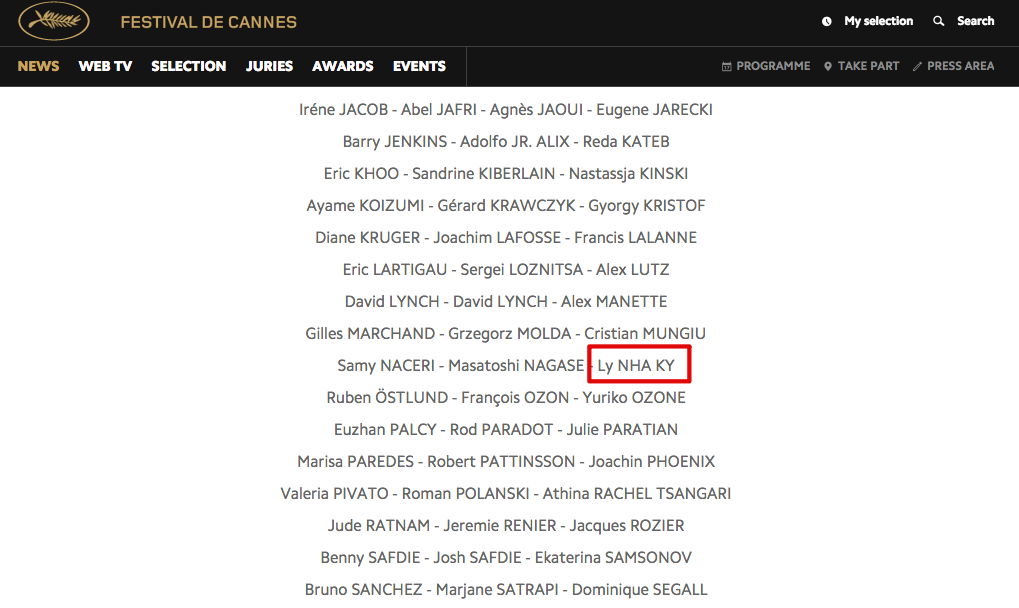Click the name Masatoshi NAGASE
Viewport: 1019px width, 608px height.
pos(516,366)
